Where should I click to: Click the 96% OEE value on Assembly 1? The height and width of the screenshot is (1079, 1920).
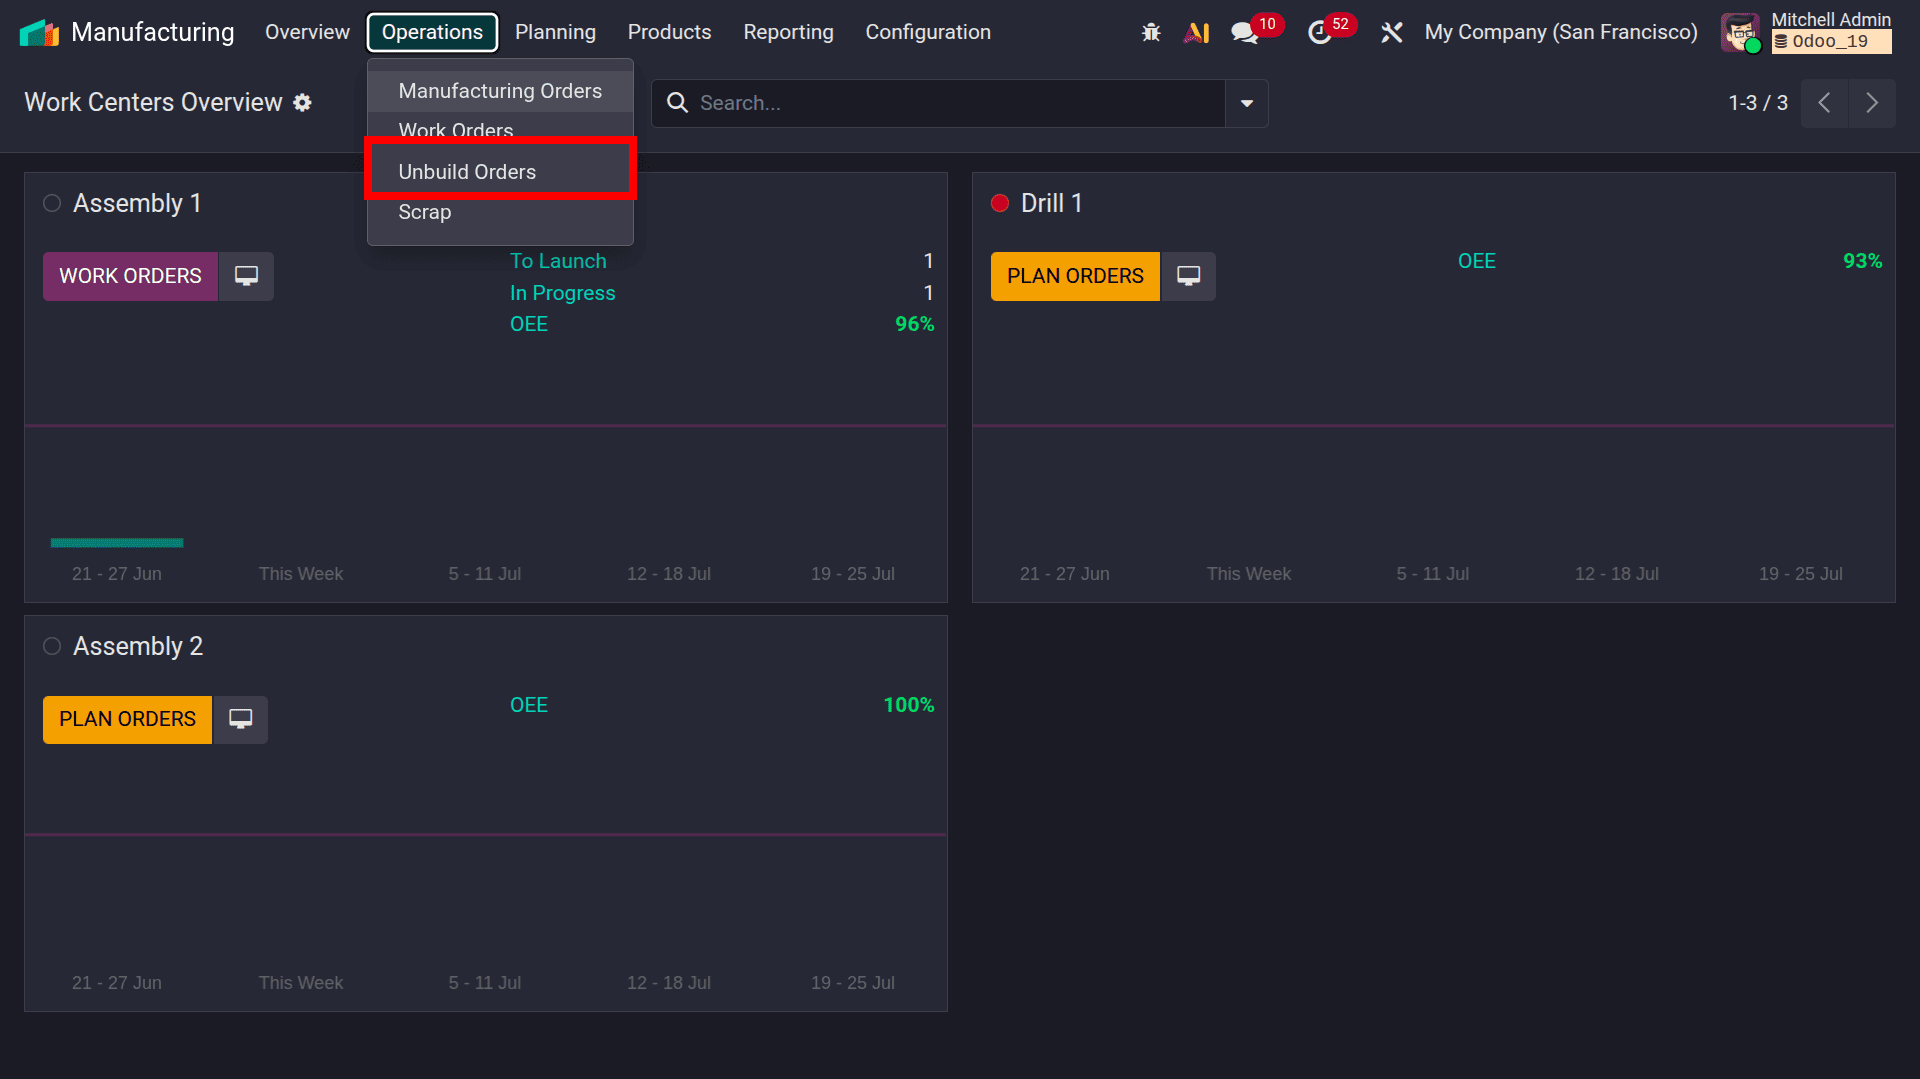(x=914, y=324)
